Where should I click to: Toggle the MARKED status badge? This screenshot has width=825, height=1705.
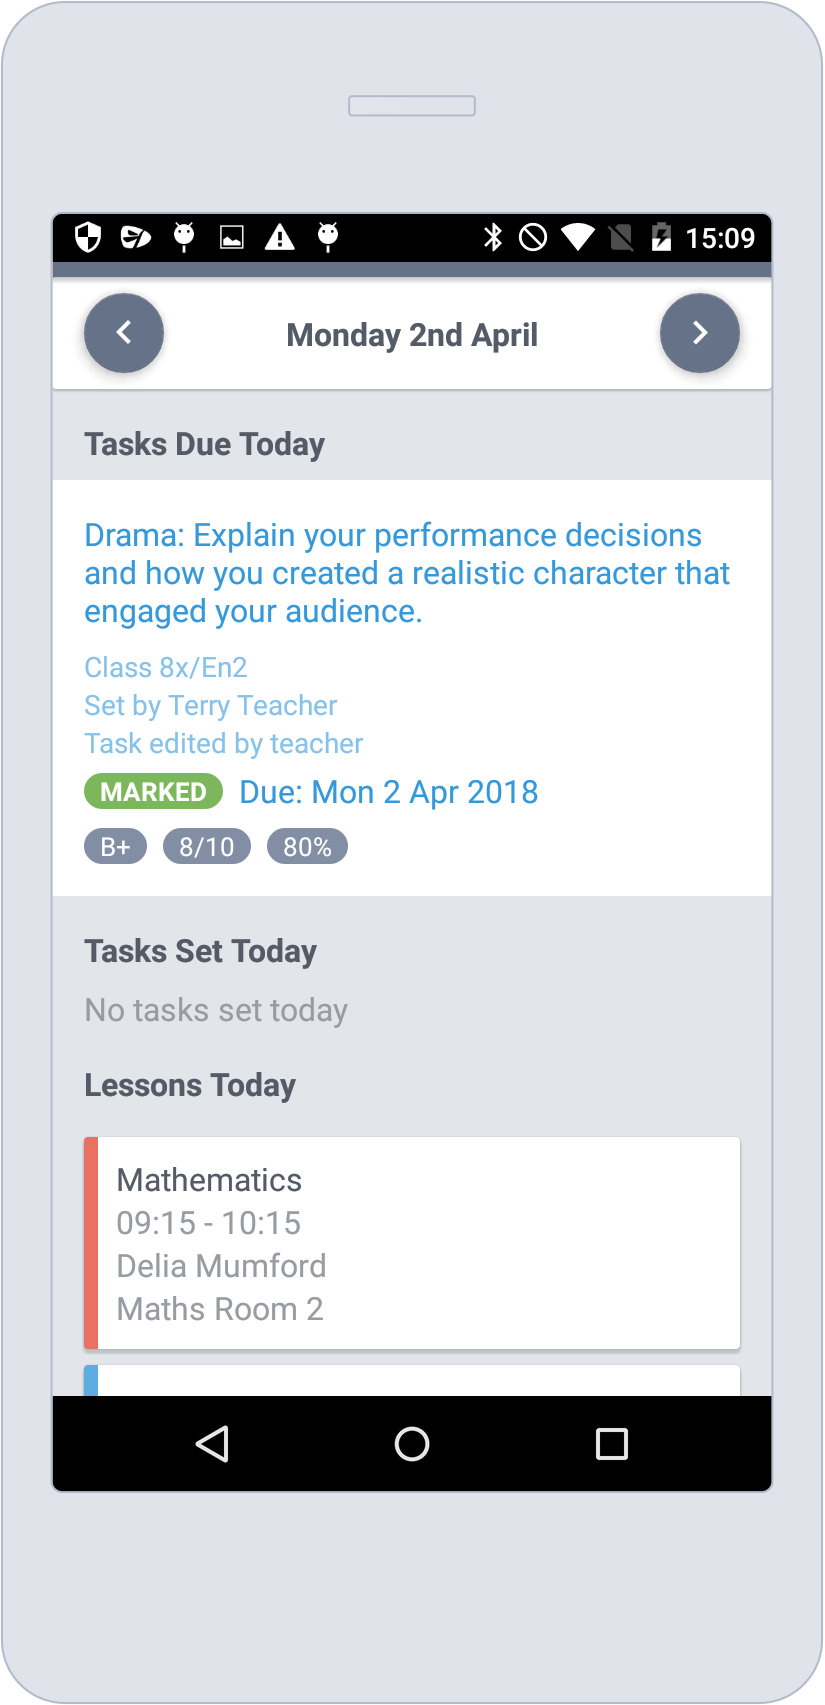[153, 791]
